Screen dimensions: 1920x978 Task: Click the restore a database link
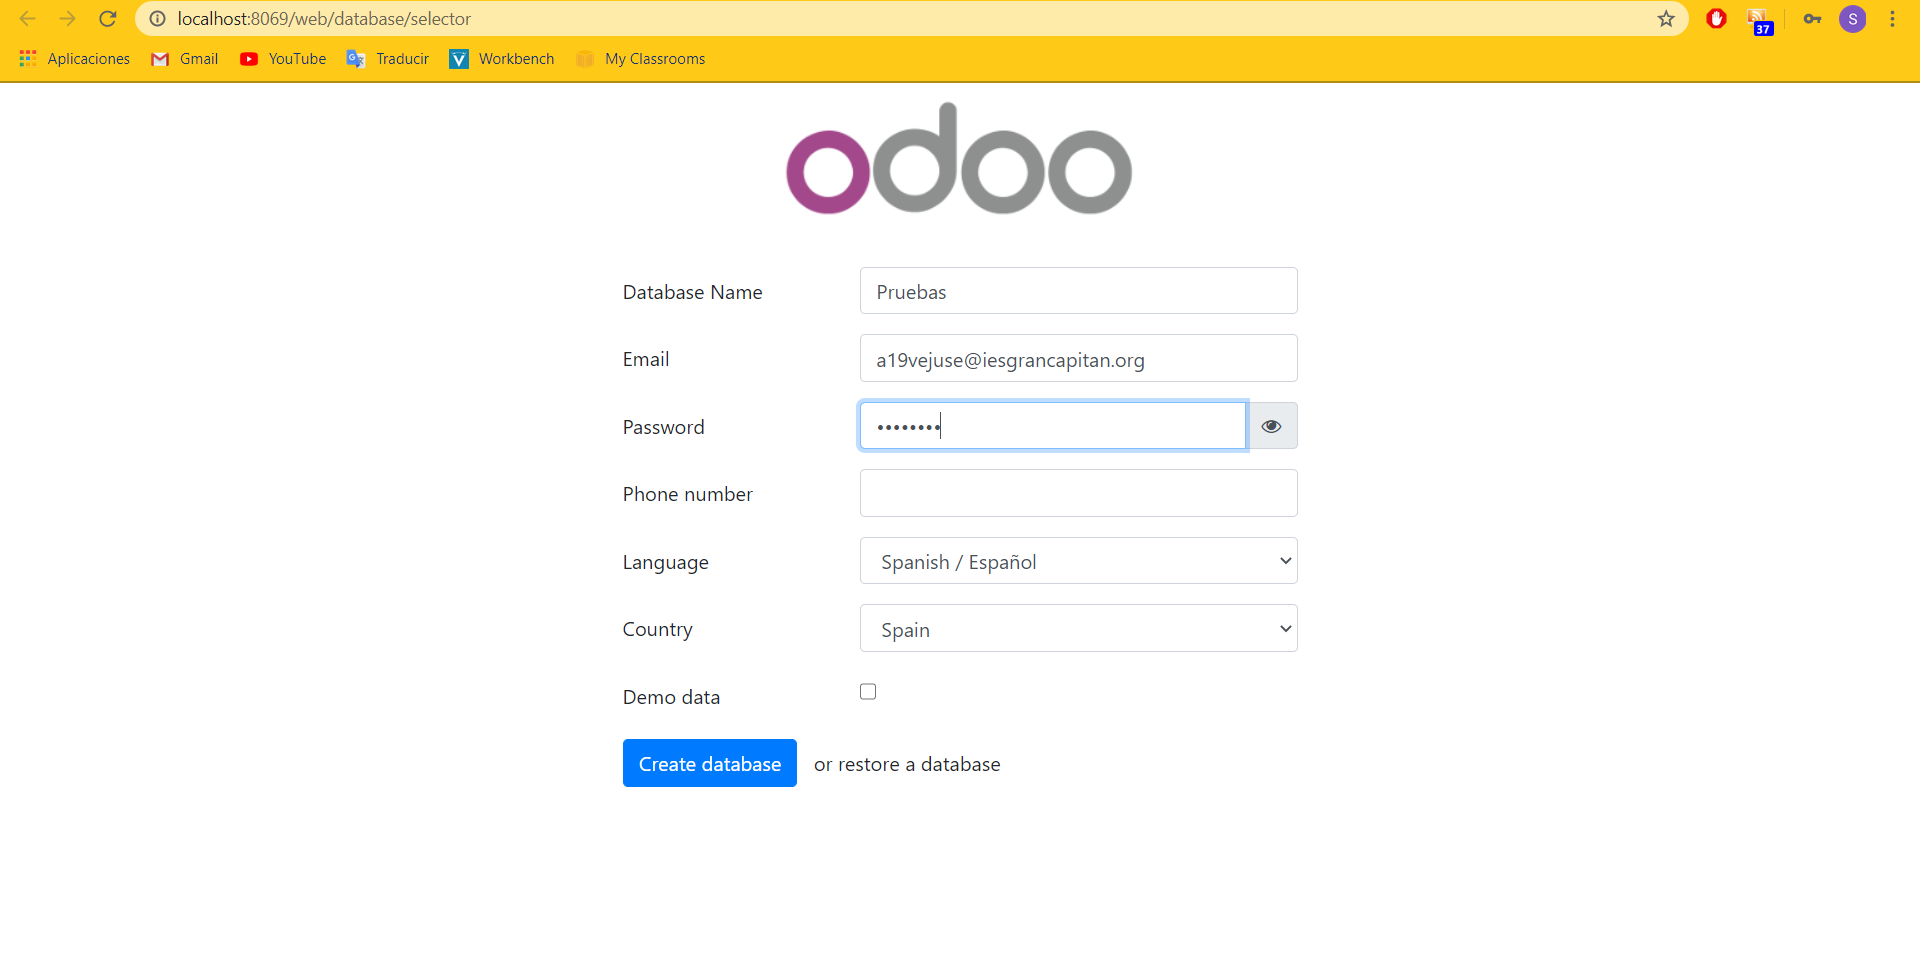pos(907,764)
